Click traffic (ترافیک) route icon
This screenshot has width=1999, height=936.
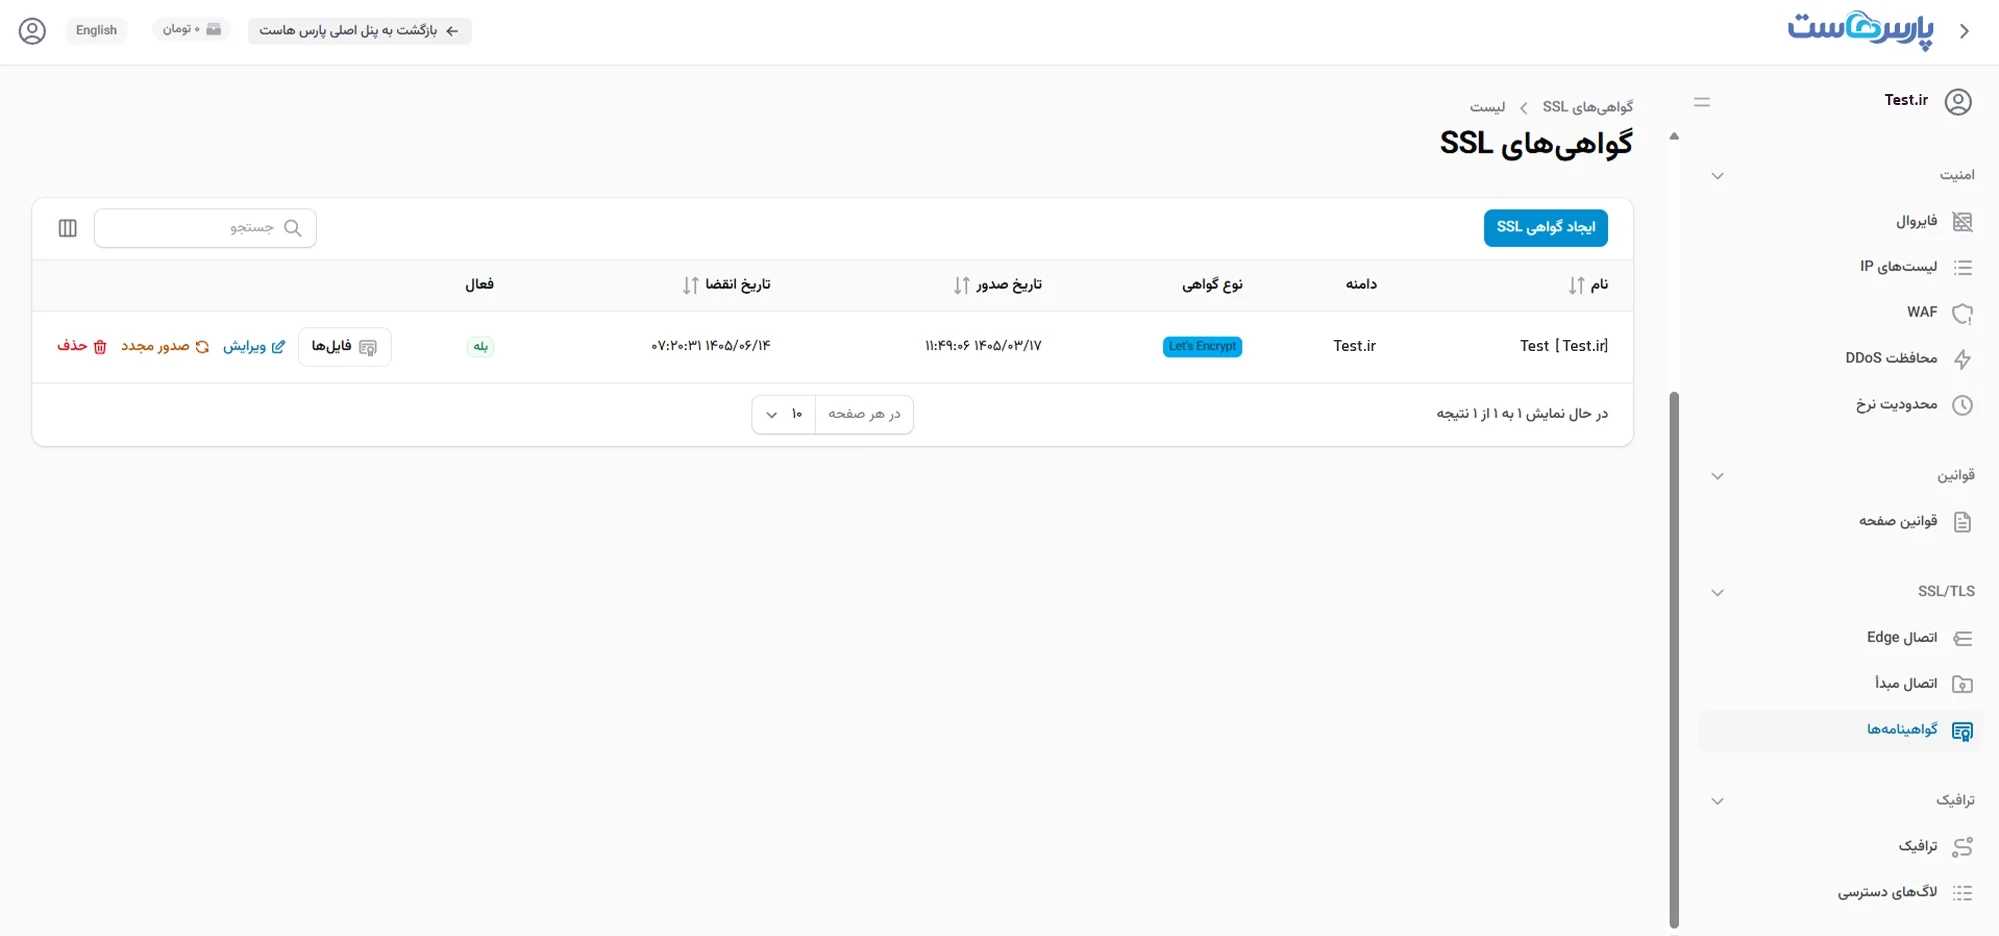1962,847
